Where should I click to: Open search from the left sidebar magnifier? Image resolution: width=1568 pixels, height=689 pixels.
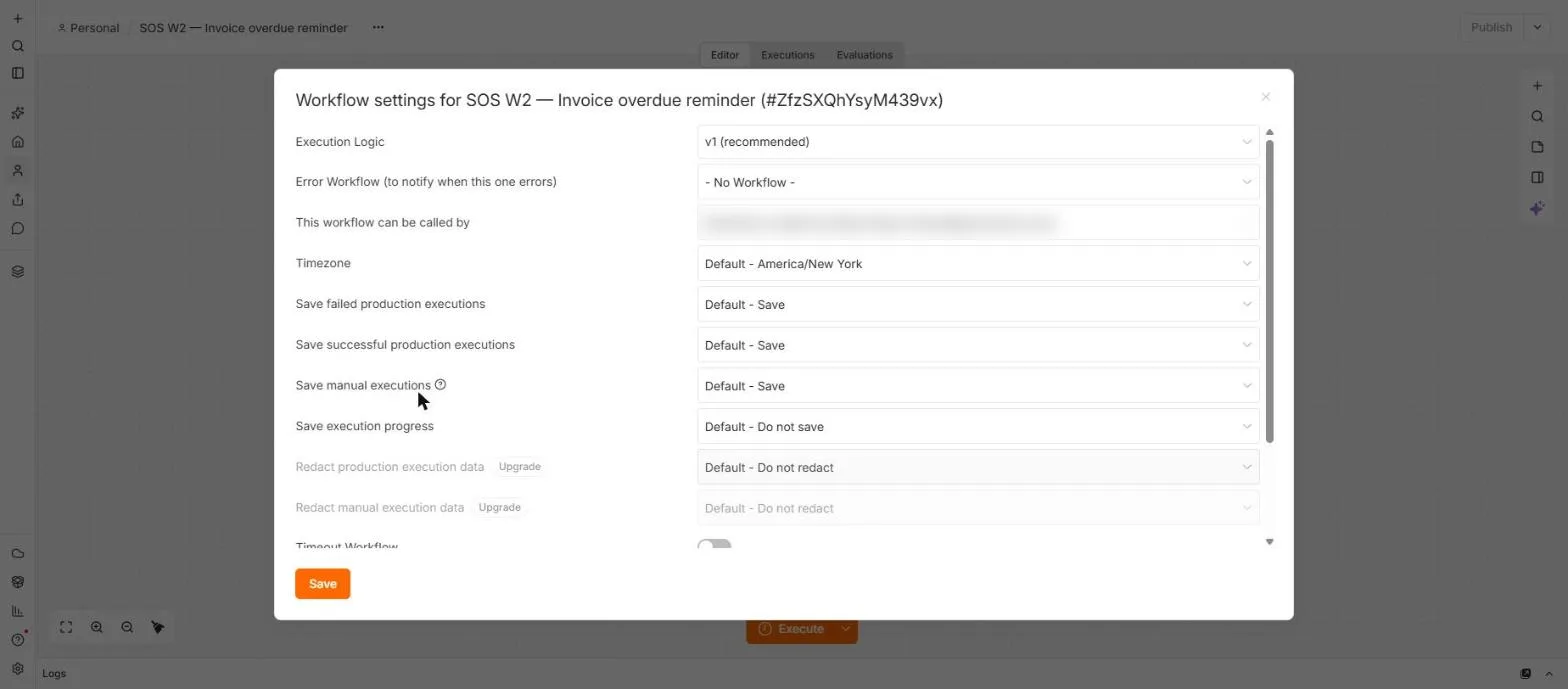pyautogui.click(x=17, y=46)
